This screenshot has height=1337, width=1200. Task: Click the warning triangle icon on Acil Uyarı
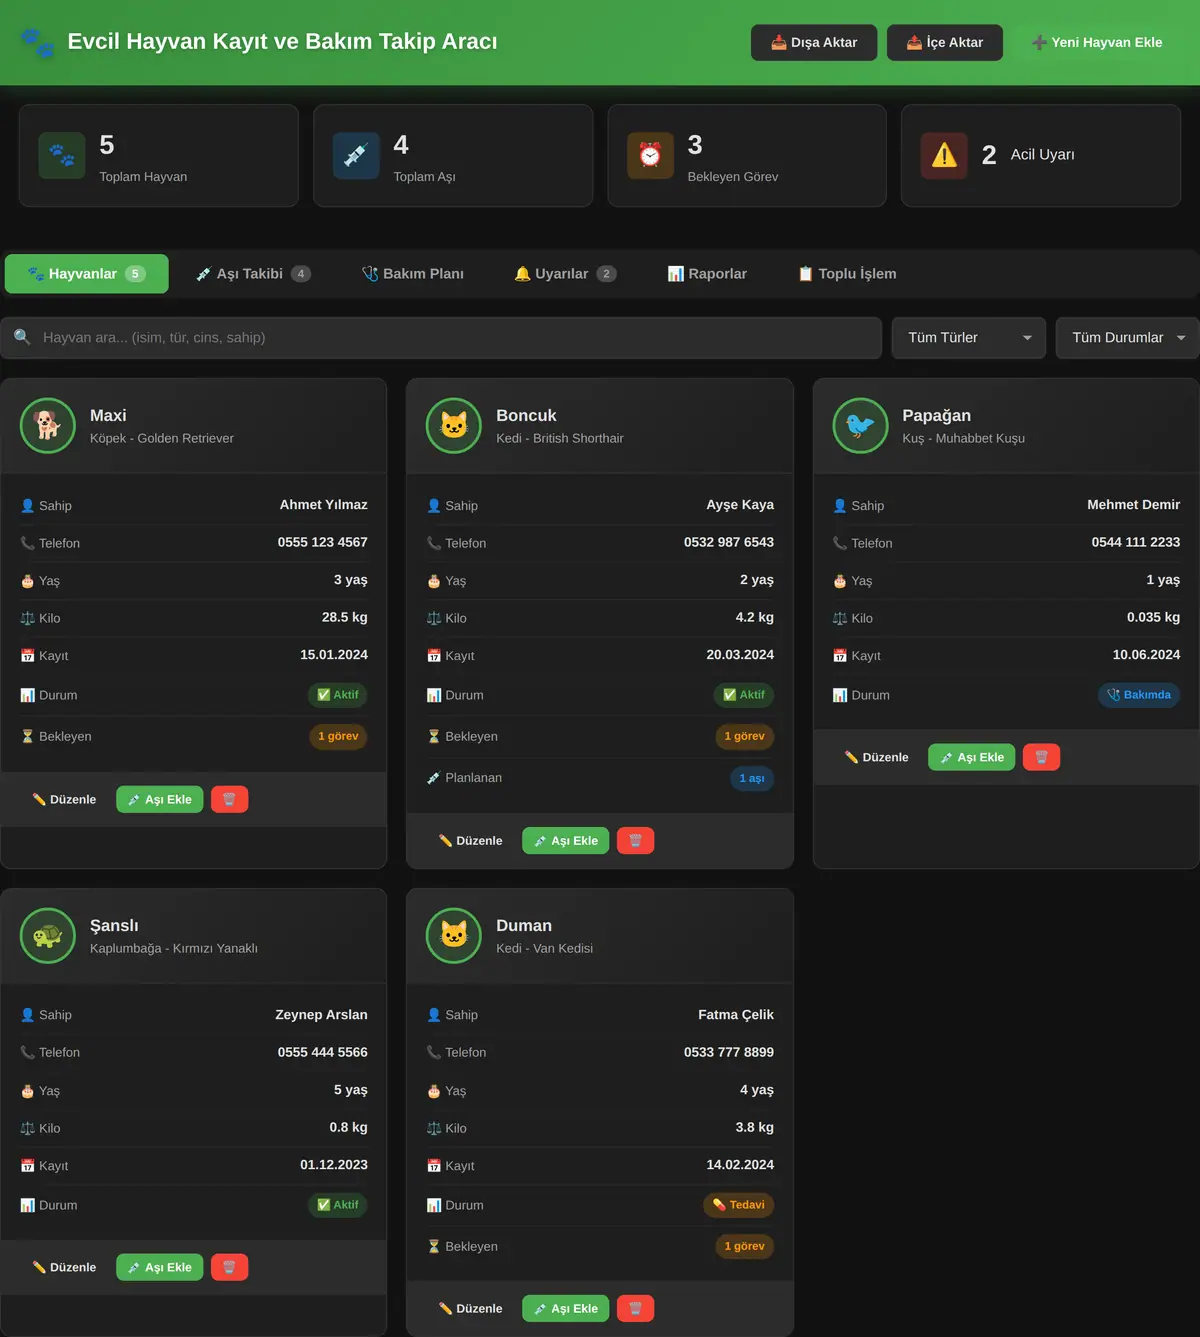(x=944, y=156)
